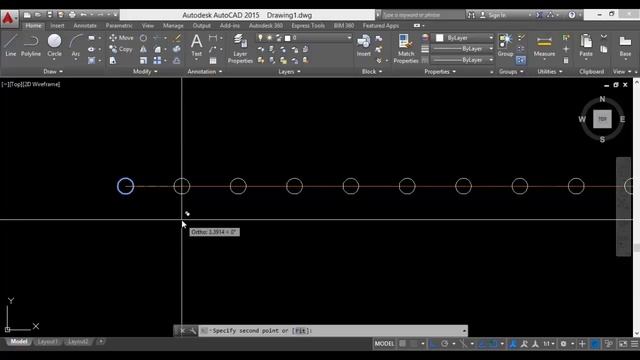The height and width of the screenshot is (360, 640).
Task: Click the Plot printer icon in quick access
Action: click(x=72, y=15)
